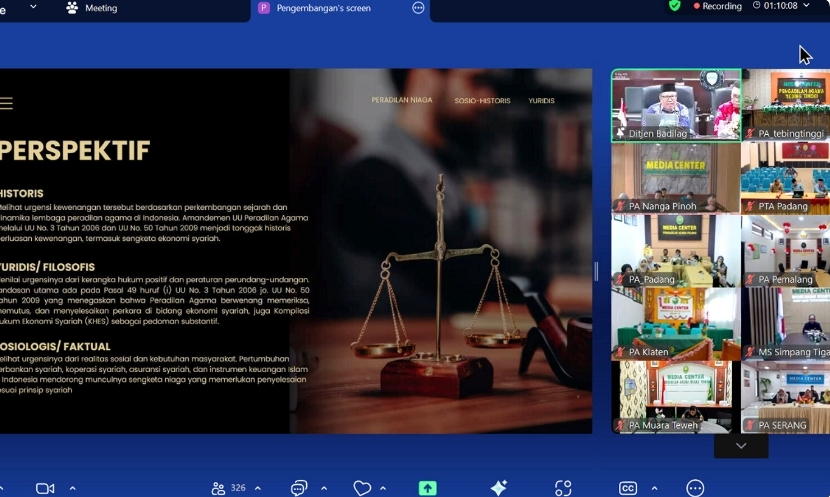
Task: Click the green encryption shield icon
Action: [675, 6]
